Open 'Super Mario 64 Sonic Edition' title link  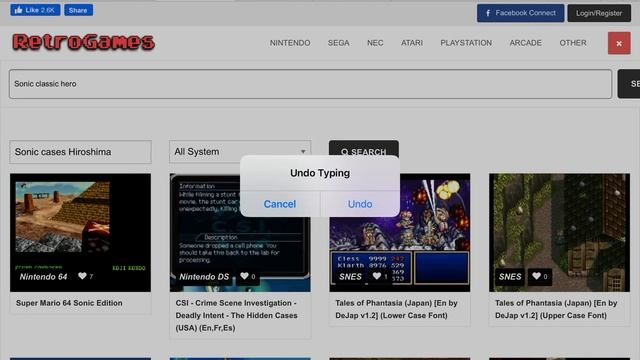tap(69, 303)
